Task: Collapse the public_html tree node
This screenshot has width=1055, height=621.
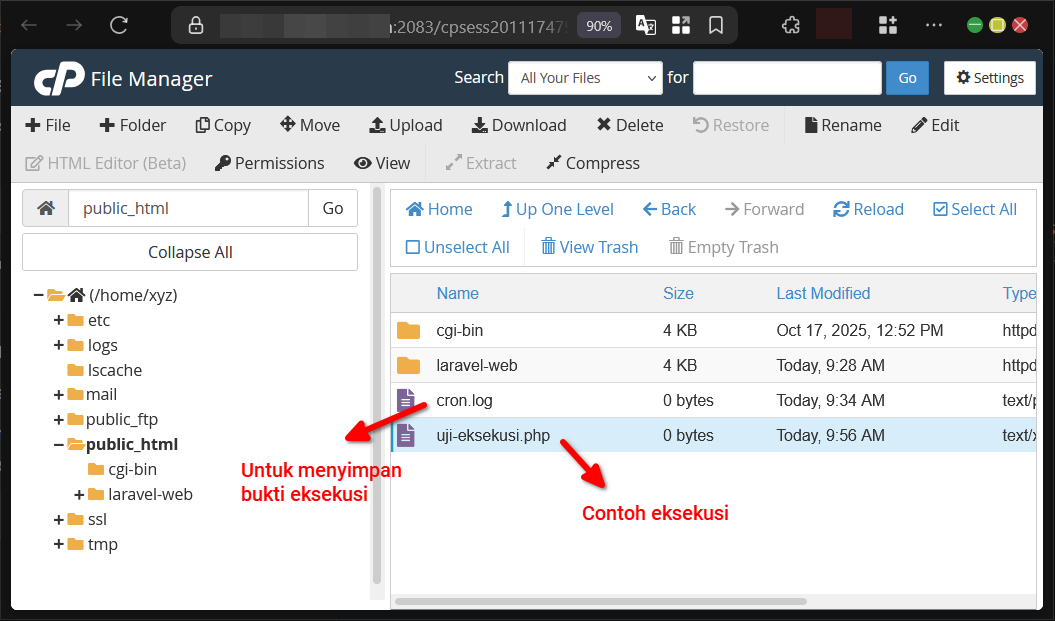Action: click(x=58, y=444)
